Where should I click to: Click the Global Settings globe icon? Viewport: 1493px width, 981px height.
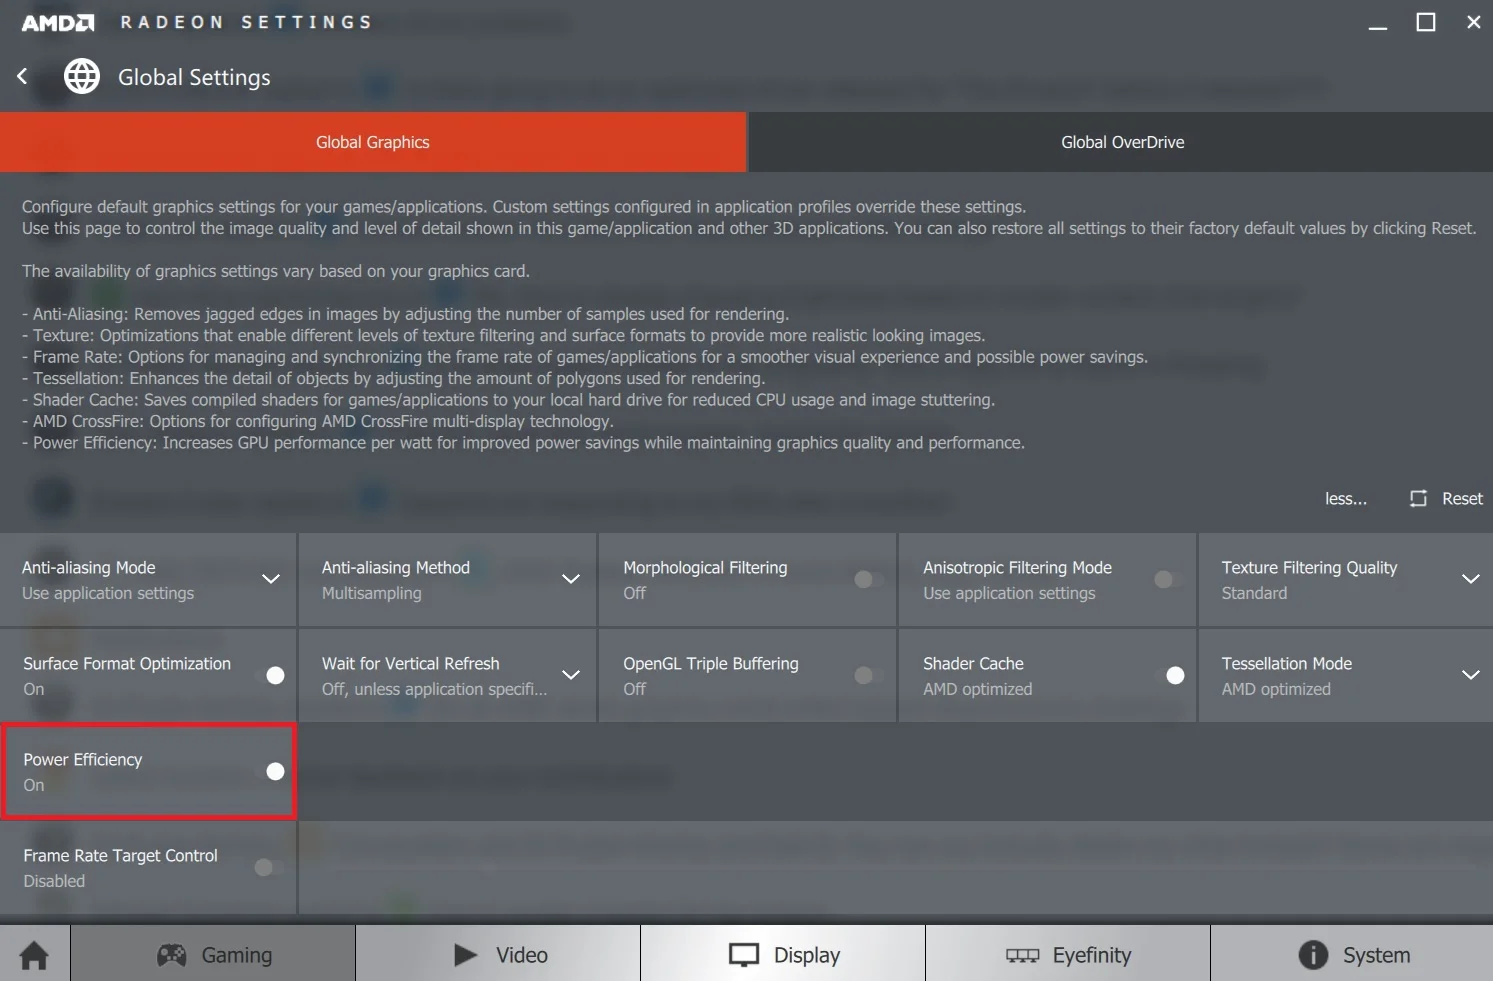(x=82, y=76)
